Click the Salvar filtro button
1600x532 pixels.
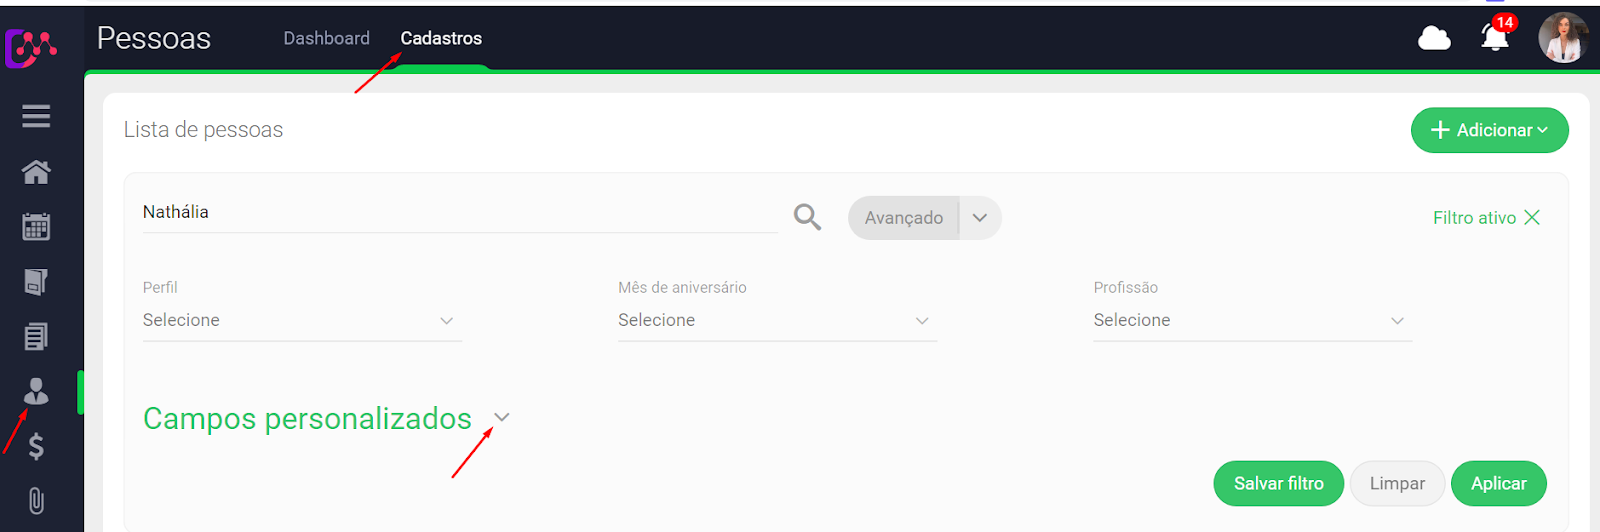coord(1278,483)
